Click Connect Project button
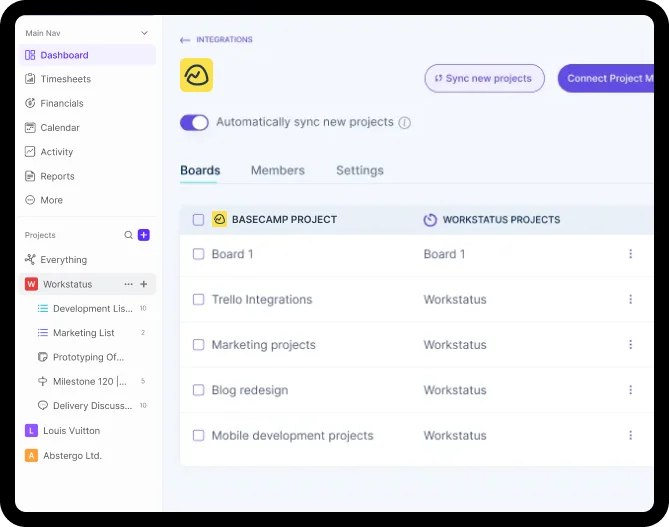Viewport: 669px width, 527px height. pos(606,78)
